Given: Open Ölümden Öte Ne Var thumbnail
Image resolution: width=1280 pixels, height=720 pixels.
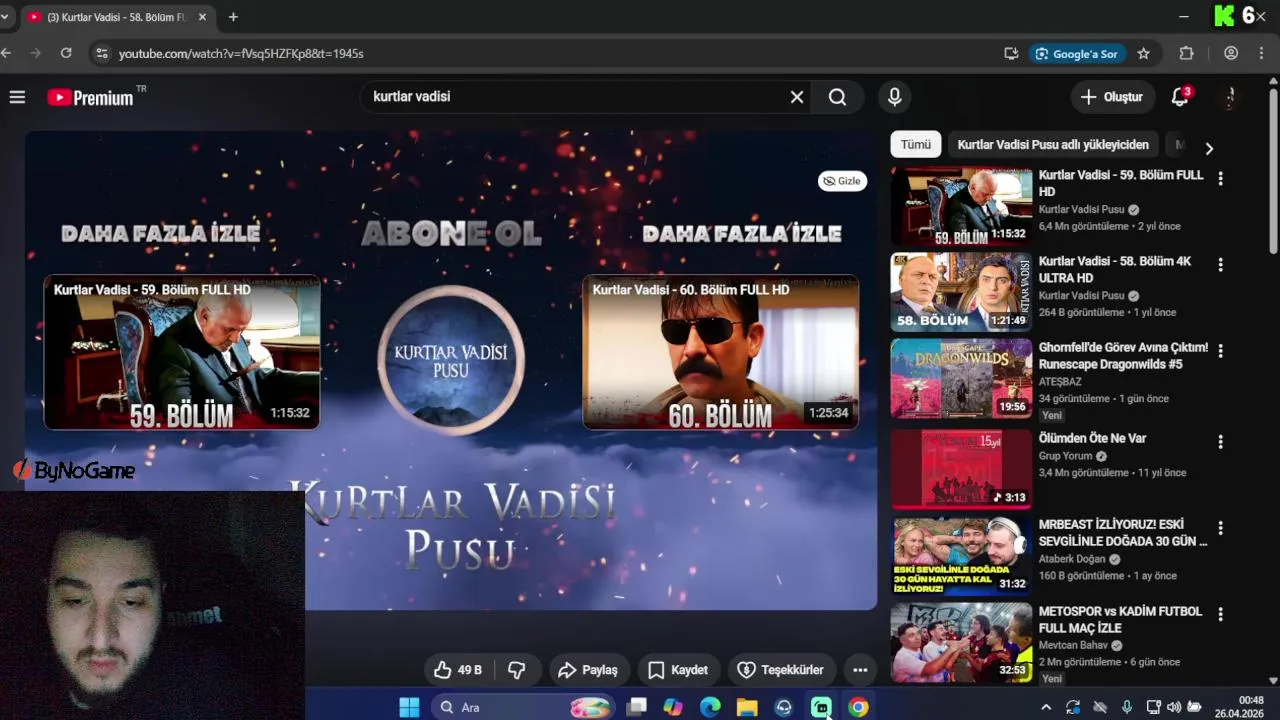Looking at the screenshot, I should click(961, 469).
